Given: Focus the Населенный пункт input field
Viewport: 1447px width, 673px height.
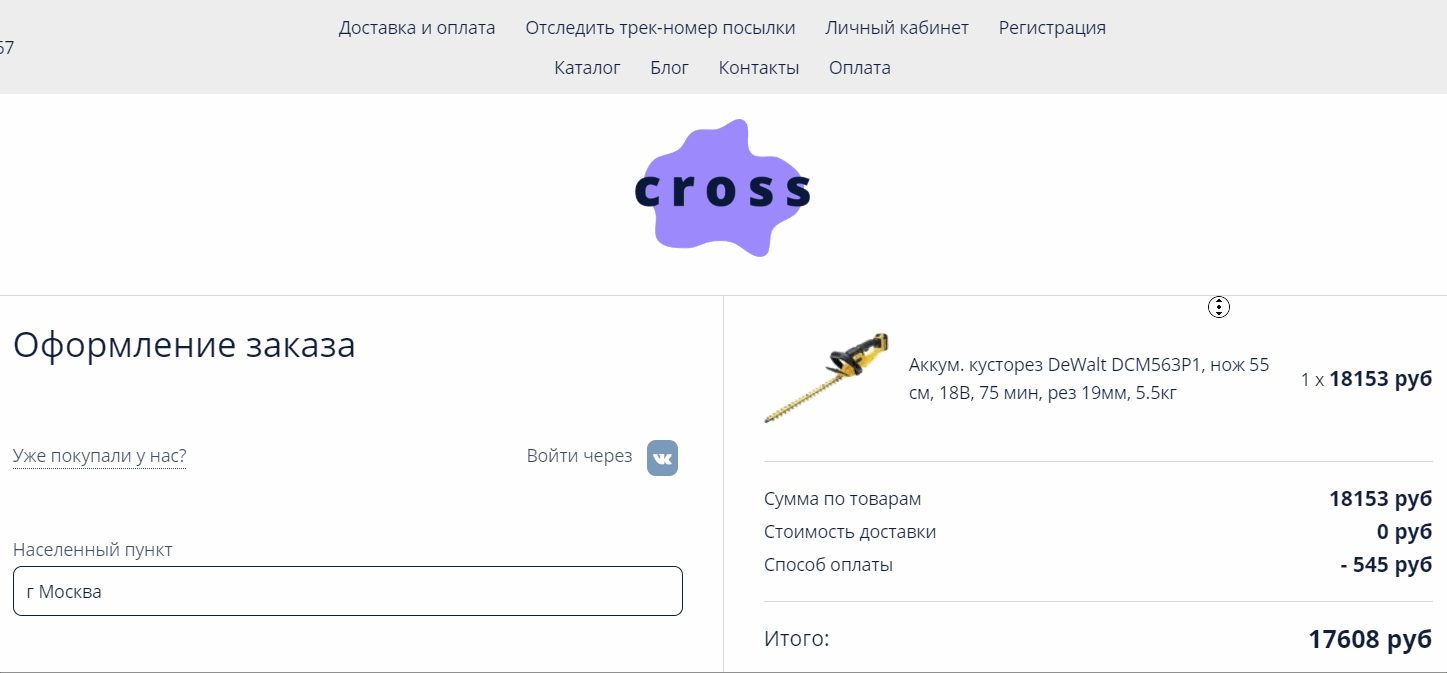Looking at the screenshot, I should pos(348,591).
